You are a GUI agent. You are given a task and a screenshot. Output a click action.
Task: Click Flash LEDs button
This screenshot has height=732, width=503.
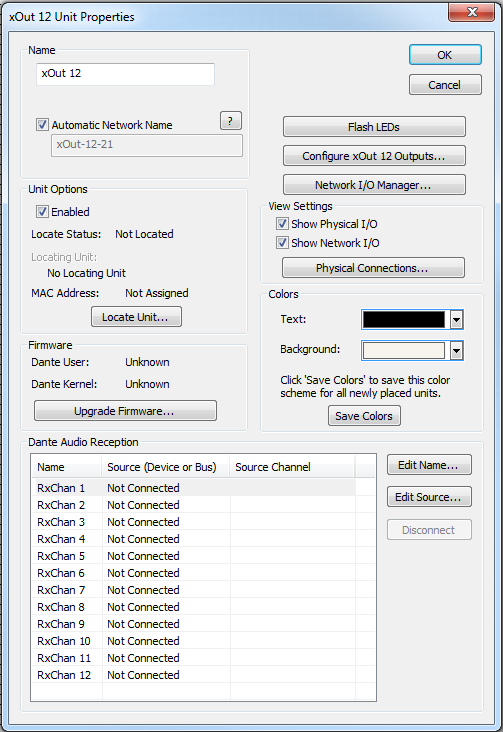[x=374, y=127]
